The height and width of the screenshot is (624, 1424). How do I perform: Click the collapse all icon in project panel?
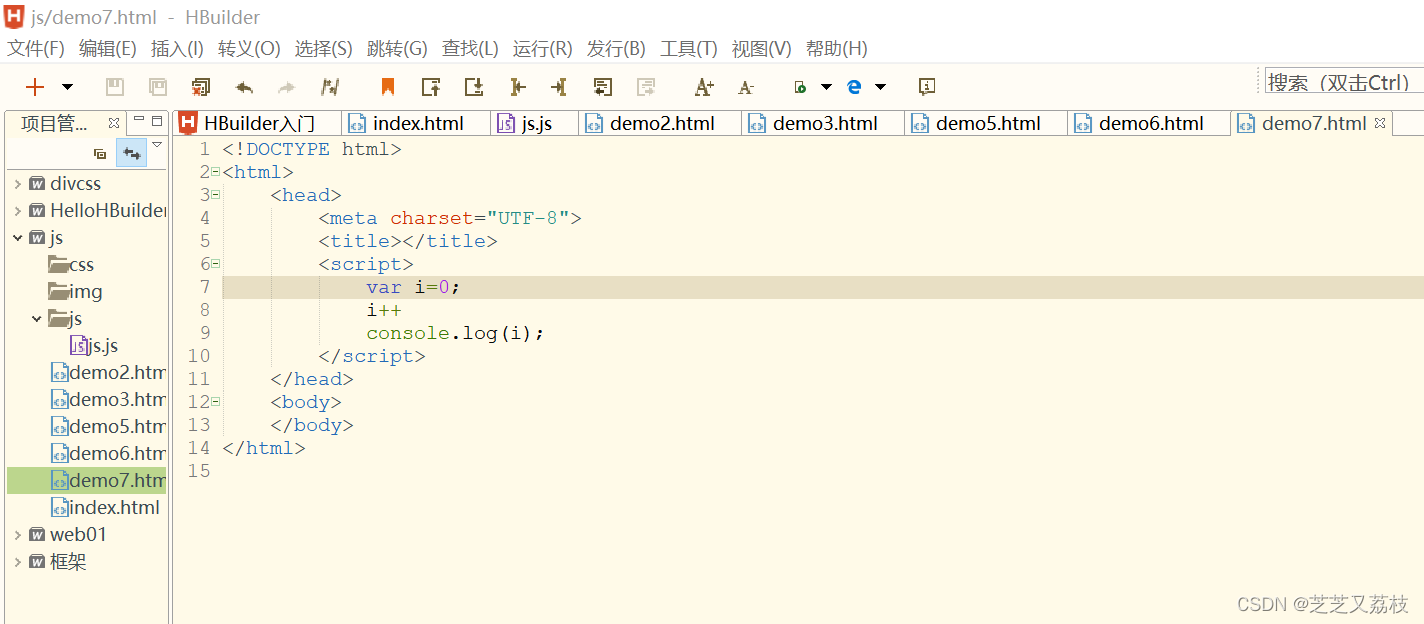pos(100,153)
